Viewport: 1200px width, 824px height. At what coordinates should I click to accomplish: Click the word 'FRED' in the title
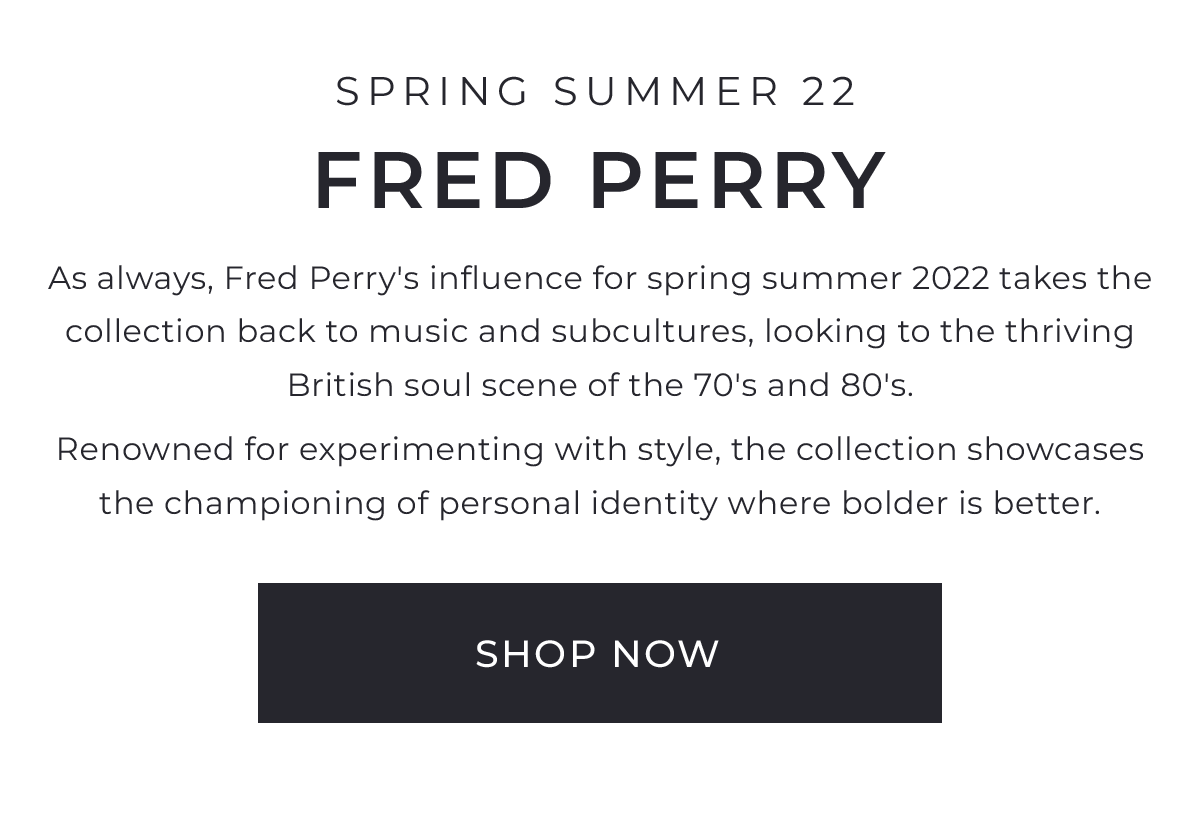[434, 182]
